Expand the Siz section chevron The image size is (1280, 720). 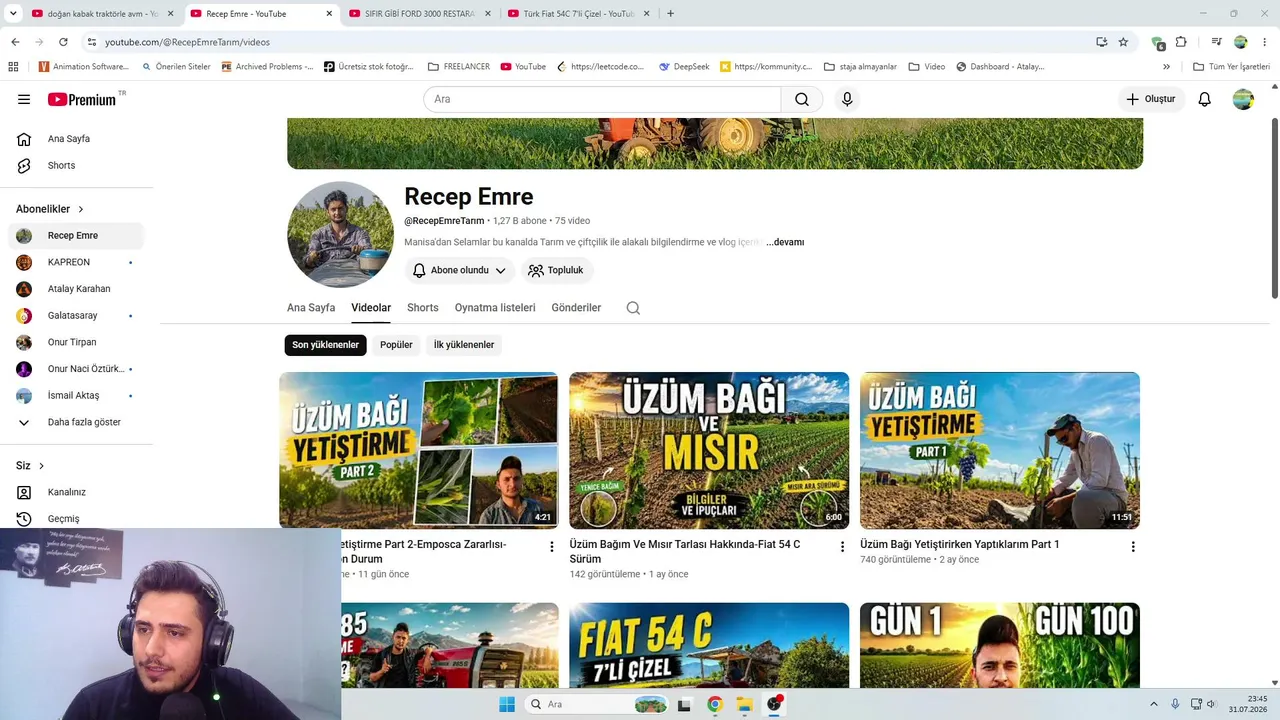point(41,466)
